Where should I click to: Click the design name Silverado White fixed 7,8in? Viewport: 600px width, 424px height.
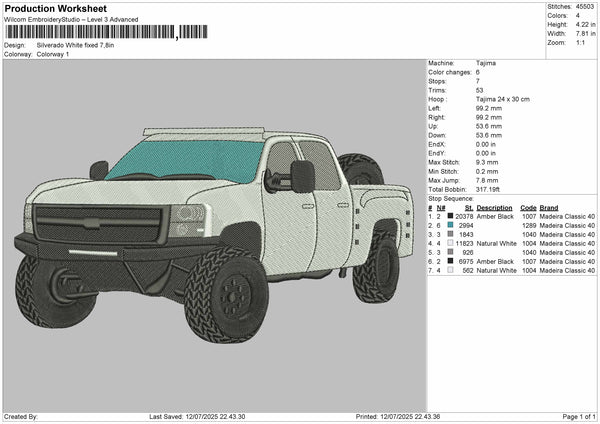pyautogui.click(x=75, y=45)
